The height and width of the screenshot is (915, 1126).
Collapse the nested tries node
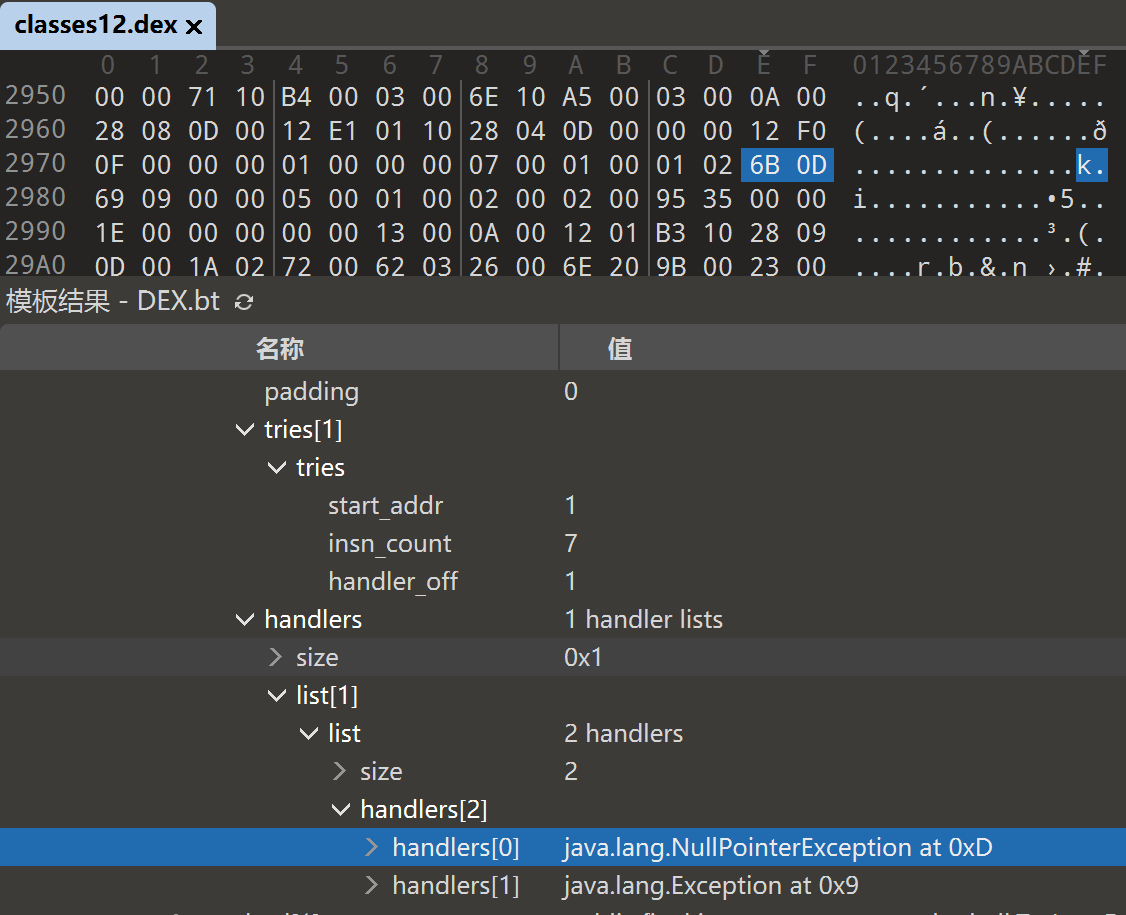pyautogui.click(x=276, y=468)
